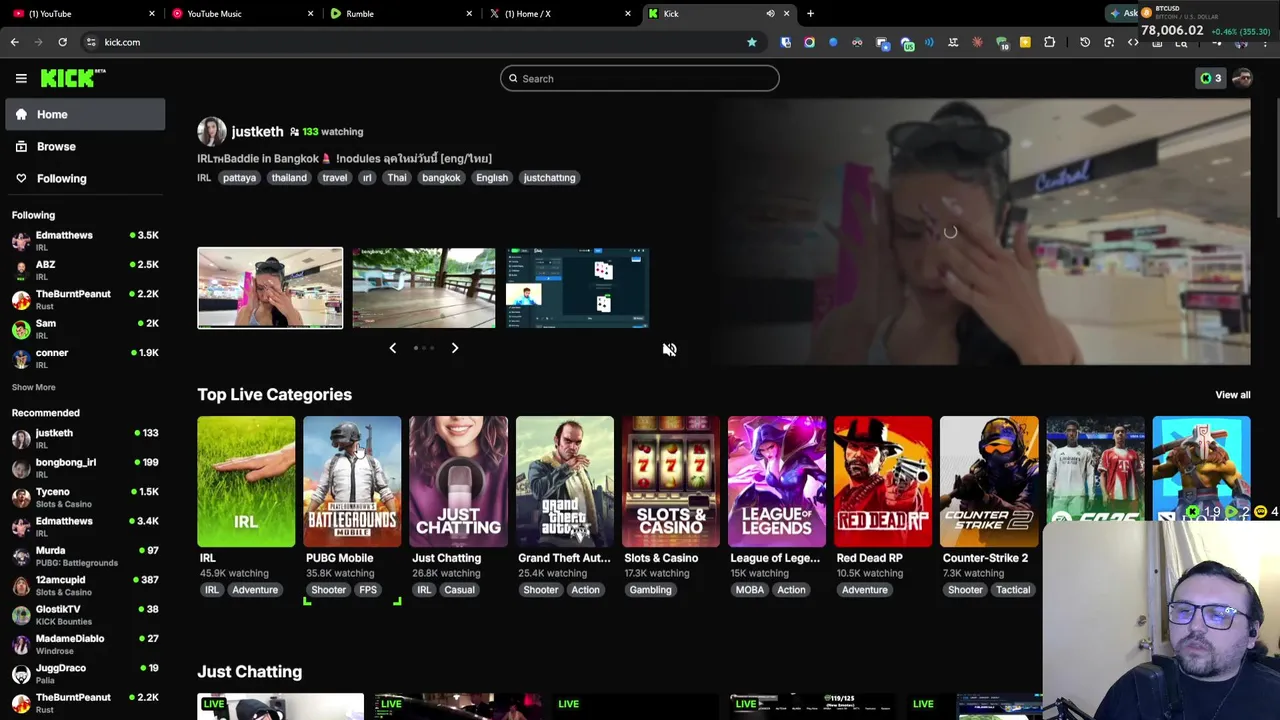Image resolution: width=1280 pixels, height=720 pixels.
Task: Expand Show More in Following list
Action: click(x=33, y=387)
